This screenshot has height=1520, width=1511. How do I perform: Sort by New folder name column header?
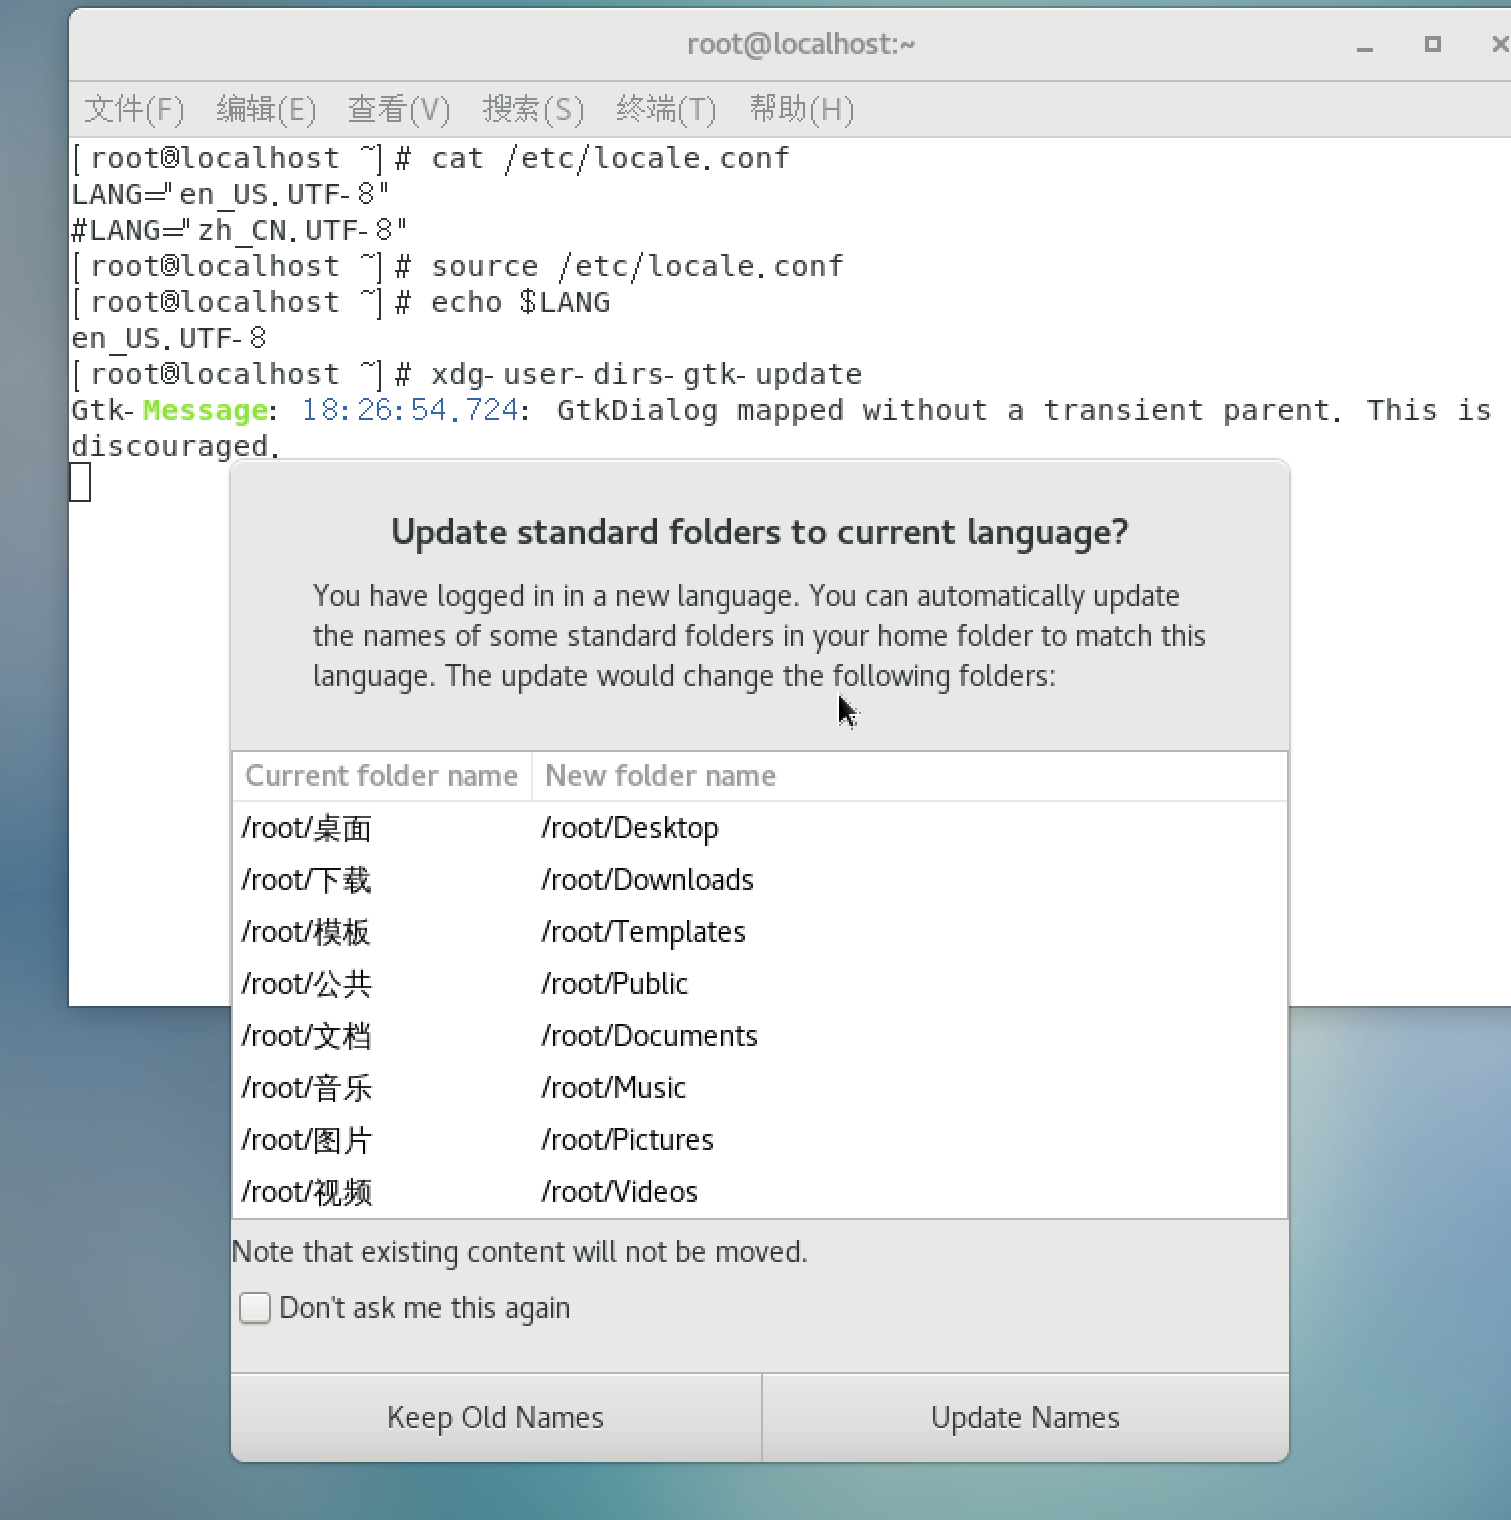click(x=660, y=776)
